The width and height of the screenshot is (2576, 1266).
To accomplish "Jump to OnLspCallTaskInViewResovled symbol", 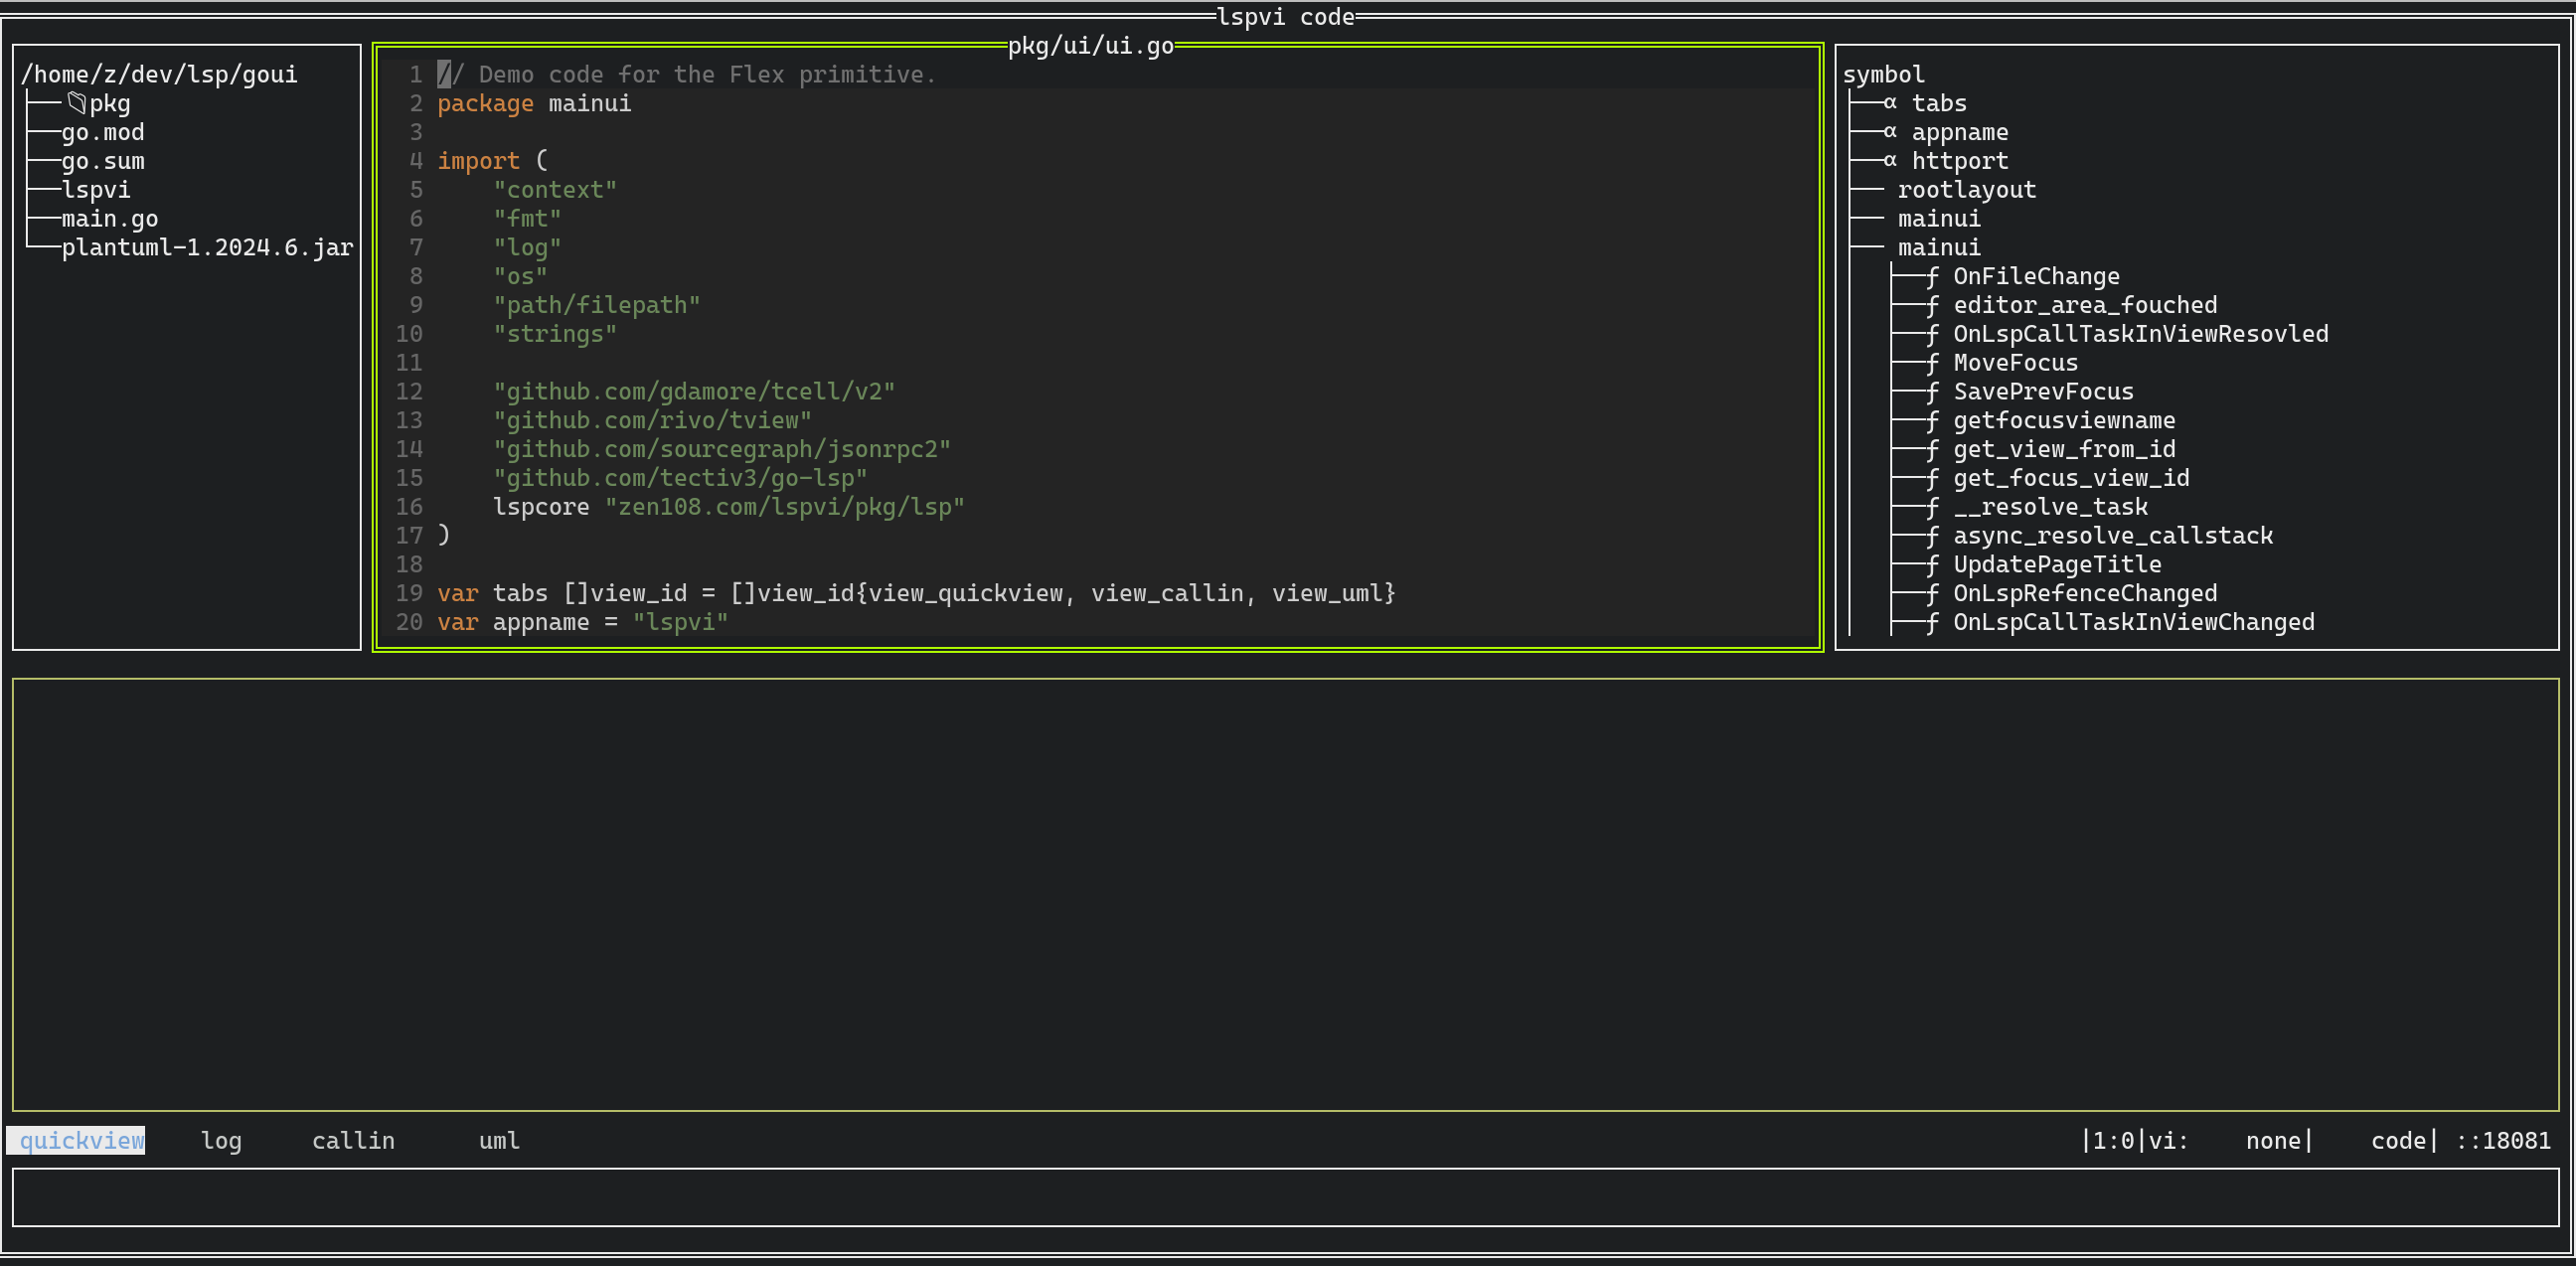I will (x=2140, y=334).
